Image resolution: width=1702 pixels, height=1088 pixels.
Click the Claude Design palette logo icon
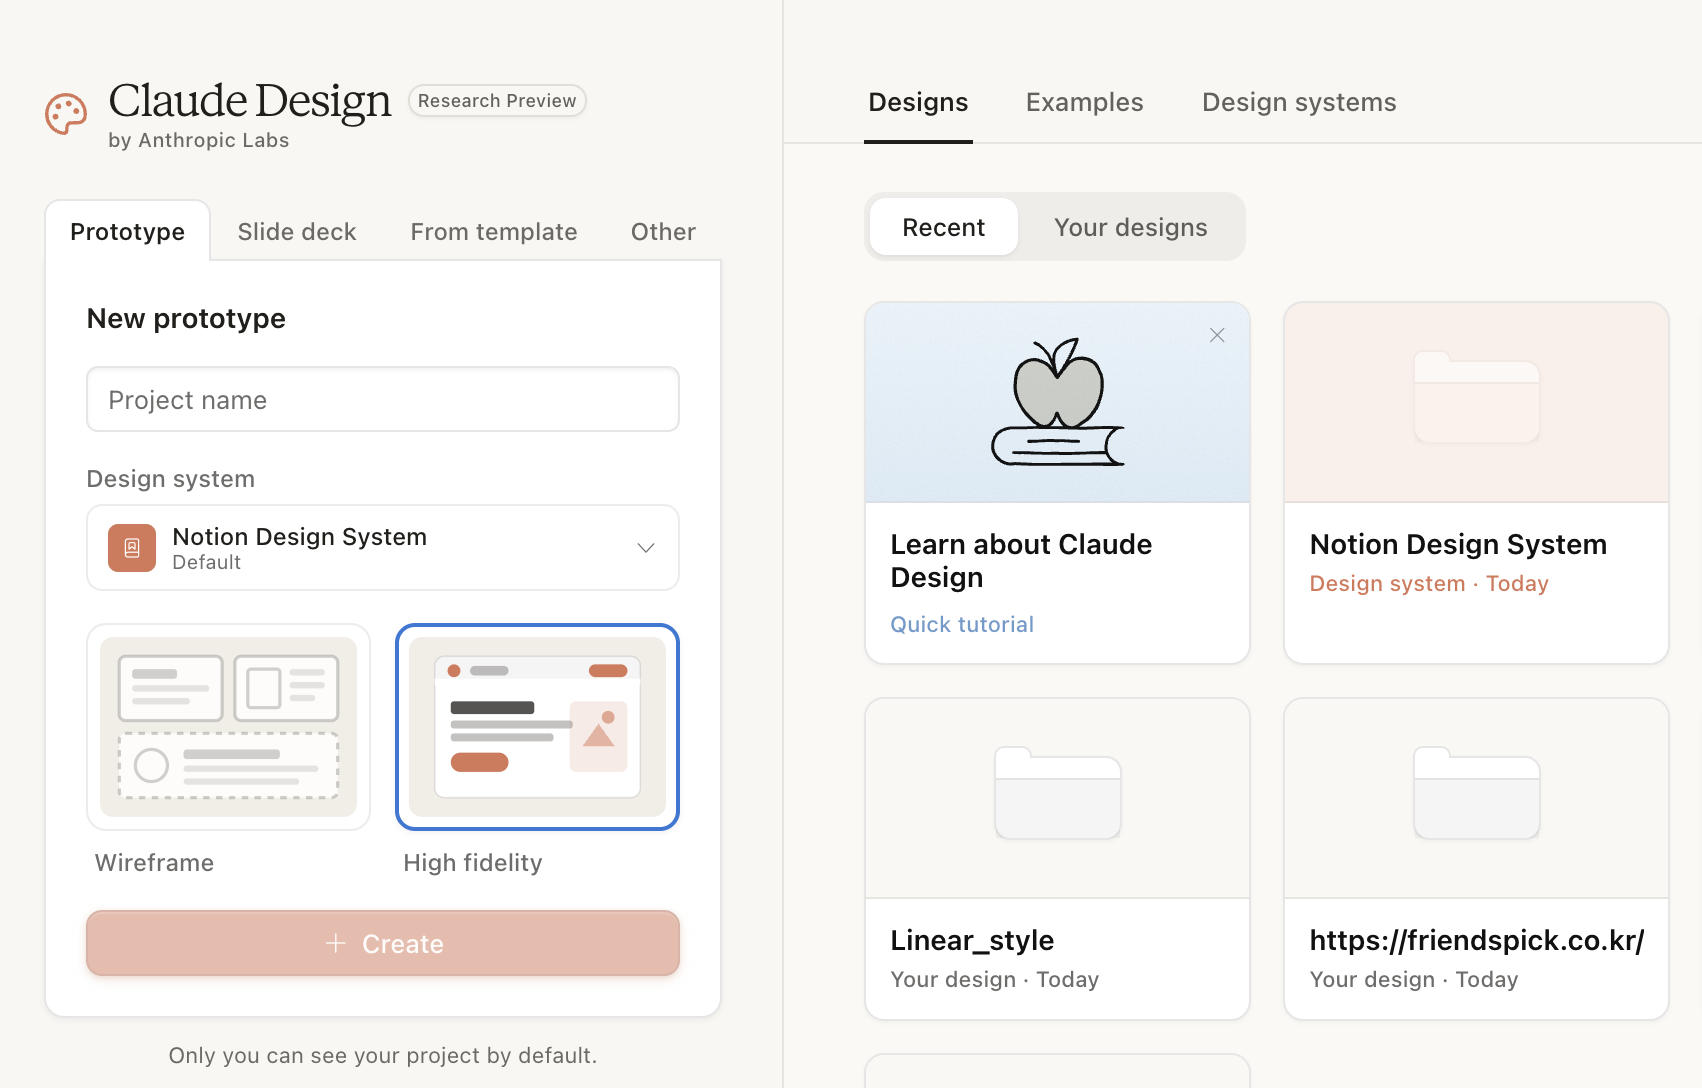66,114
